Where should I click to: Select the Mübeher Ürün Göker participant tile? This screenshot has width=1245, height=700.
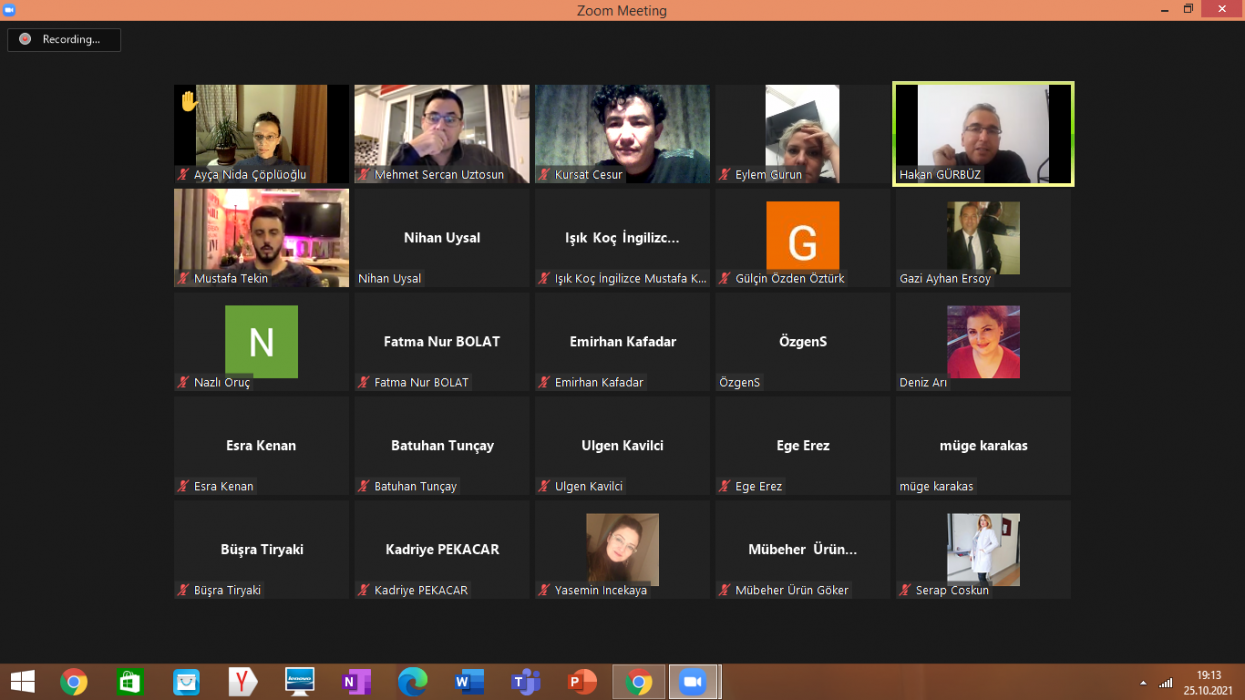(802, 550)
